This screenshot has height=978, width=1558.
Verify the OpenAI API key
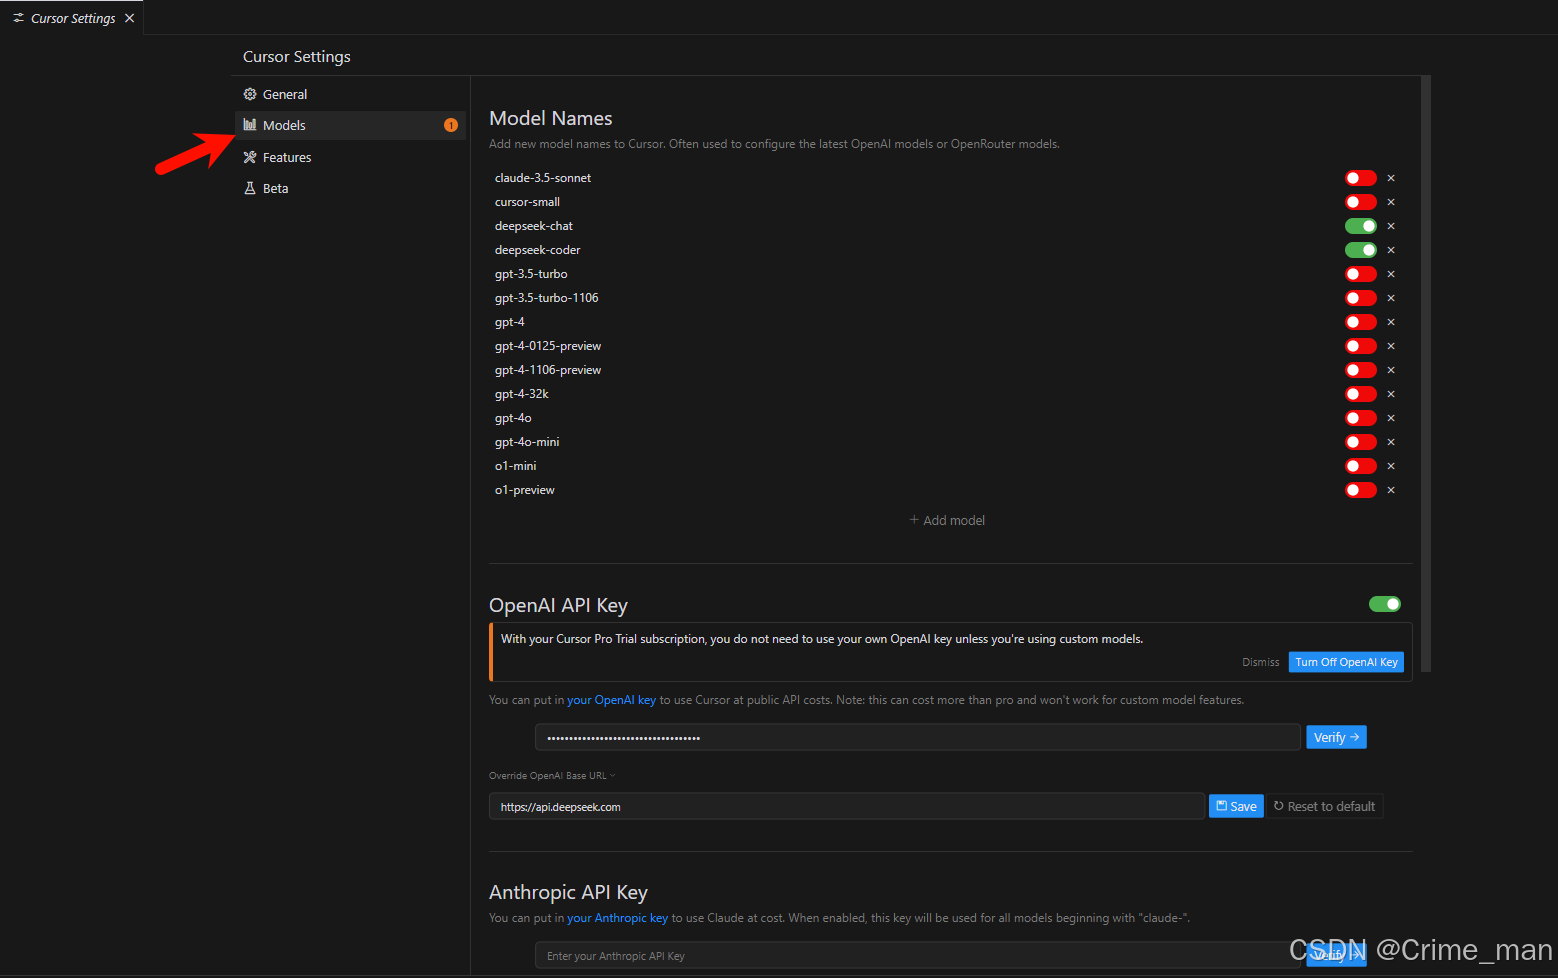pos(1336,737)
